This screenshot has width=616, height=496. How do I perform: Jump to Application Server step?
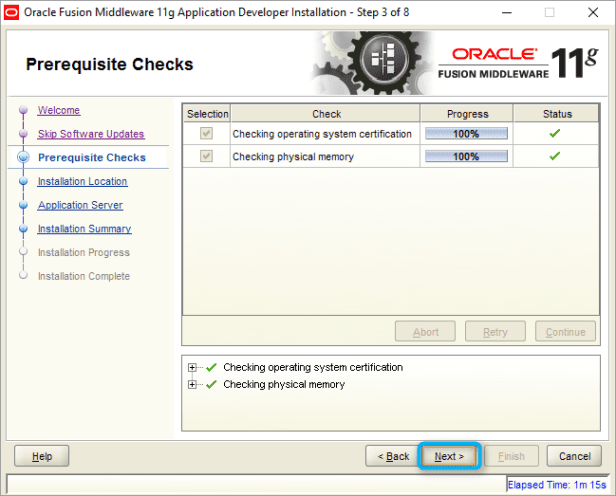coord(80,205)
